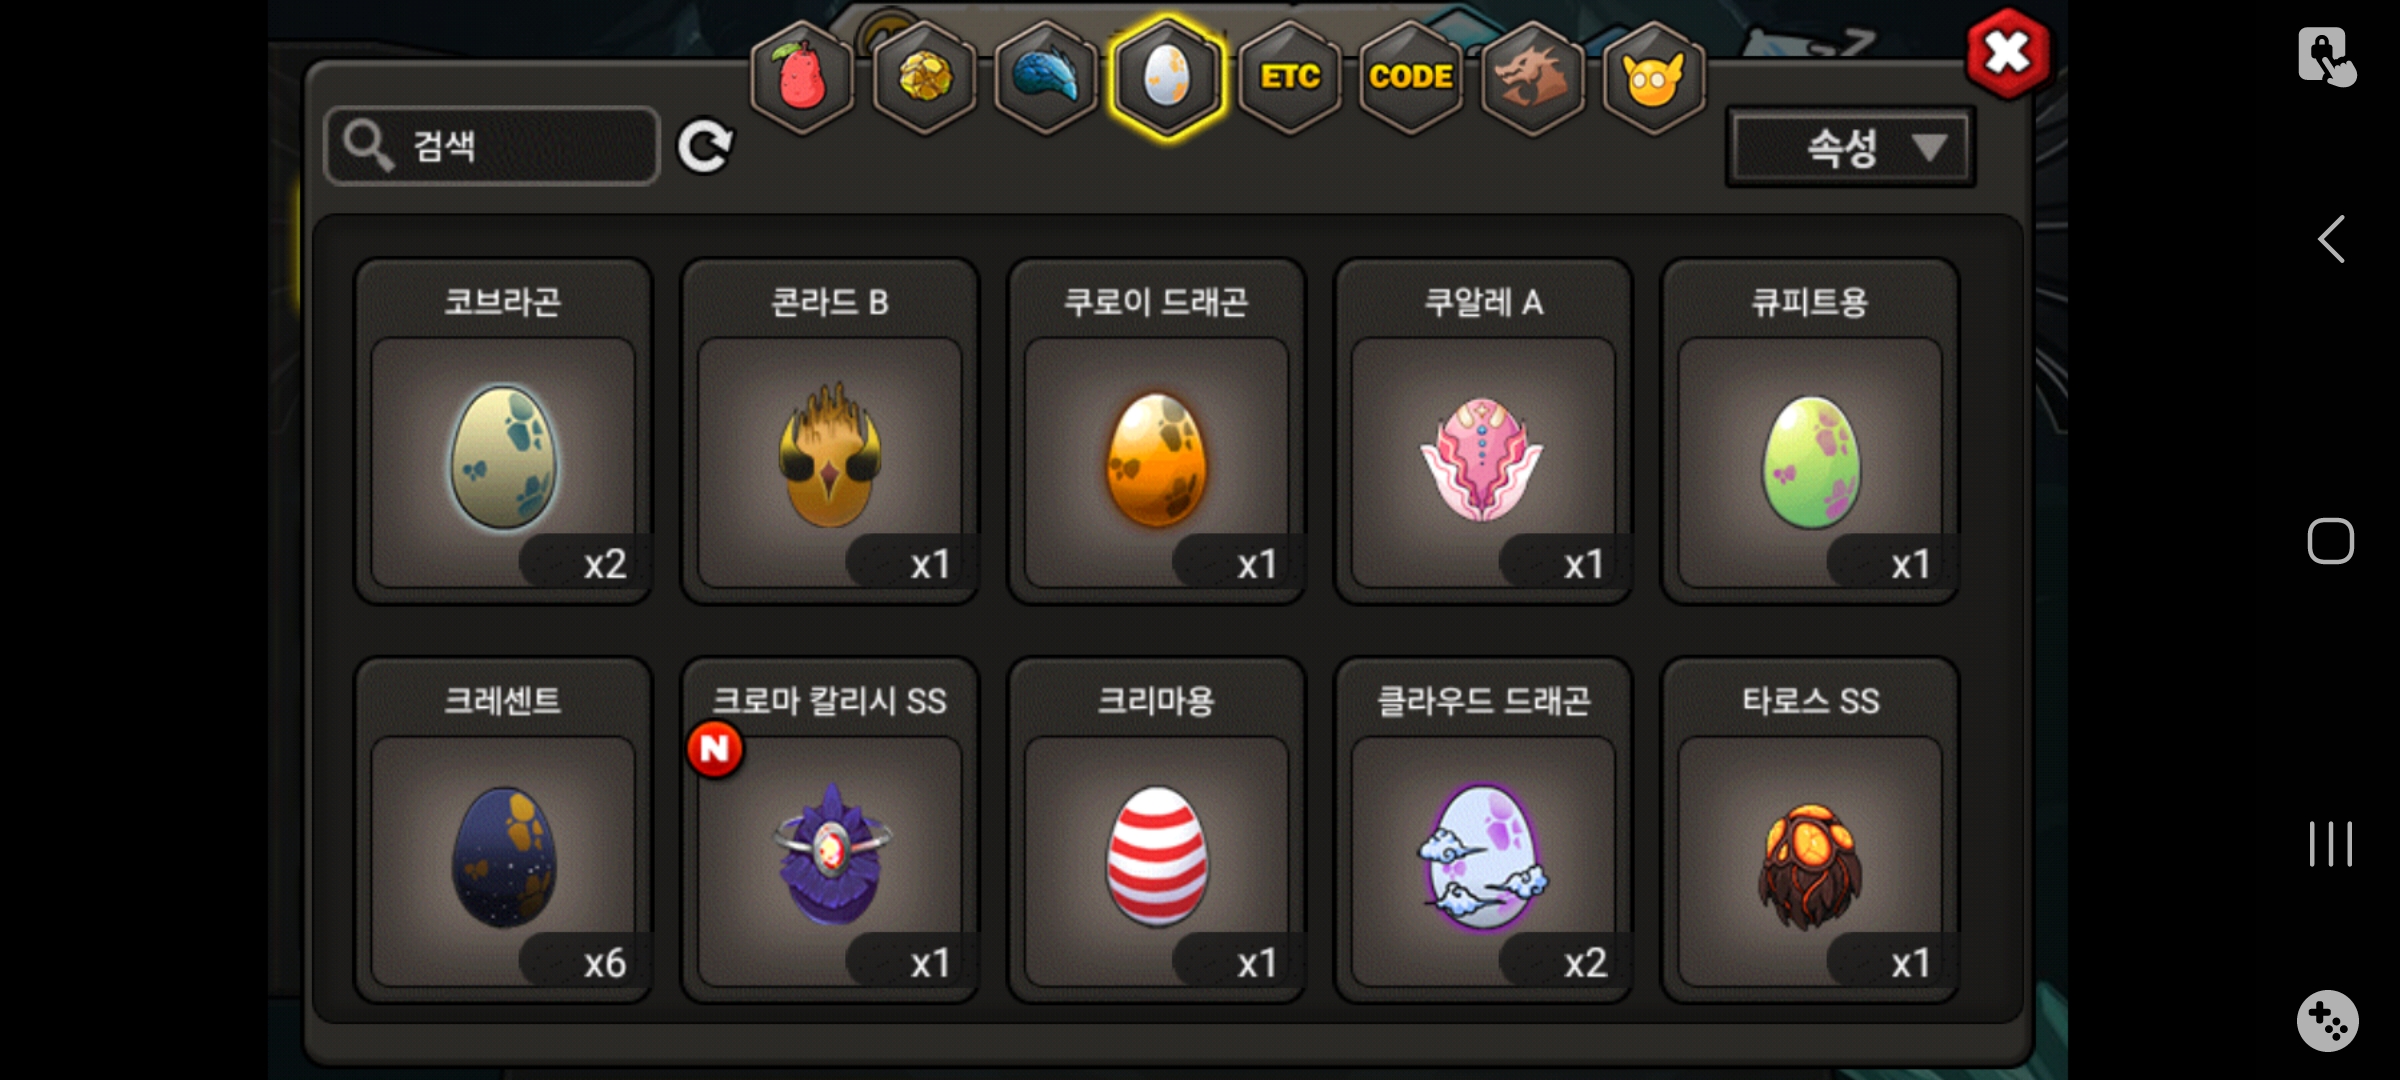Select the striped 크리마용 egg
2400x1080 pixels.
(1156, 830)
